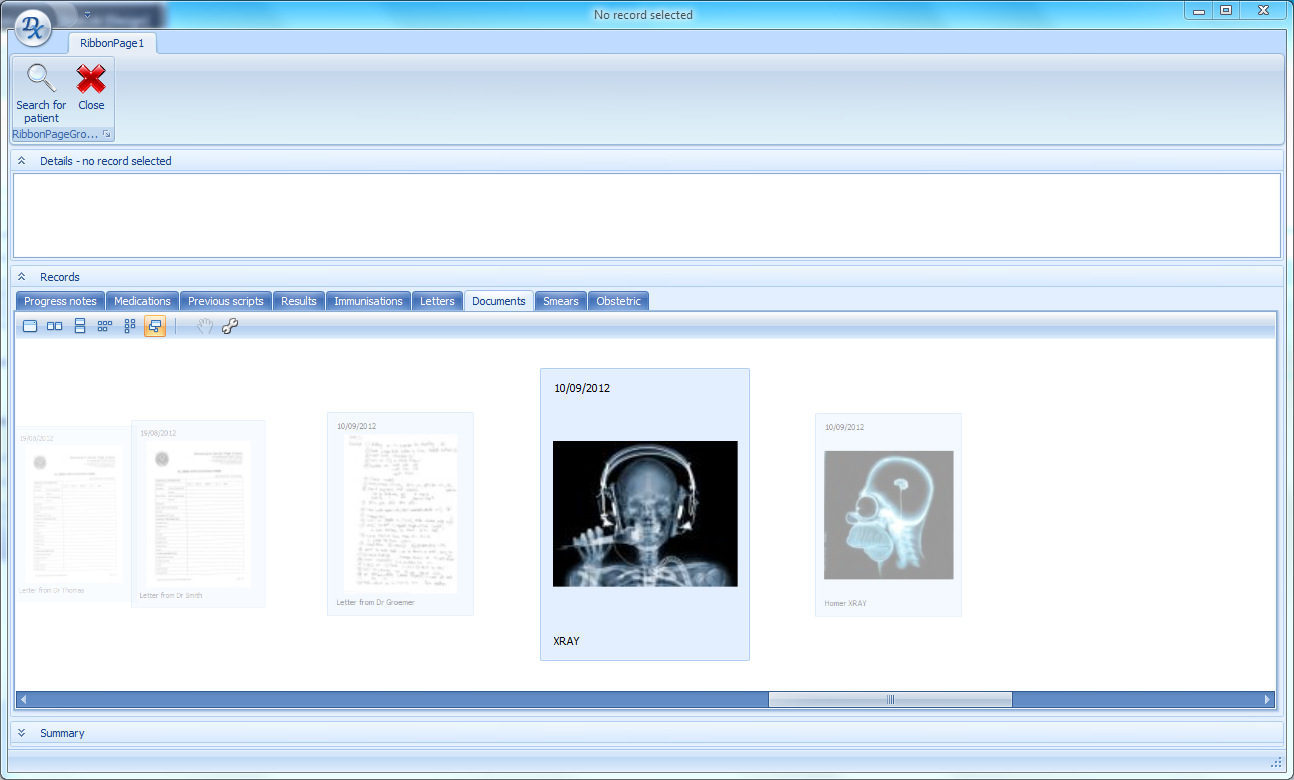This screenshot has width=1294, height=780.
Task: Click the magnifier icon above Search for patient
Action: pos(40,76)
